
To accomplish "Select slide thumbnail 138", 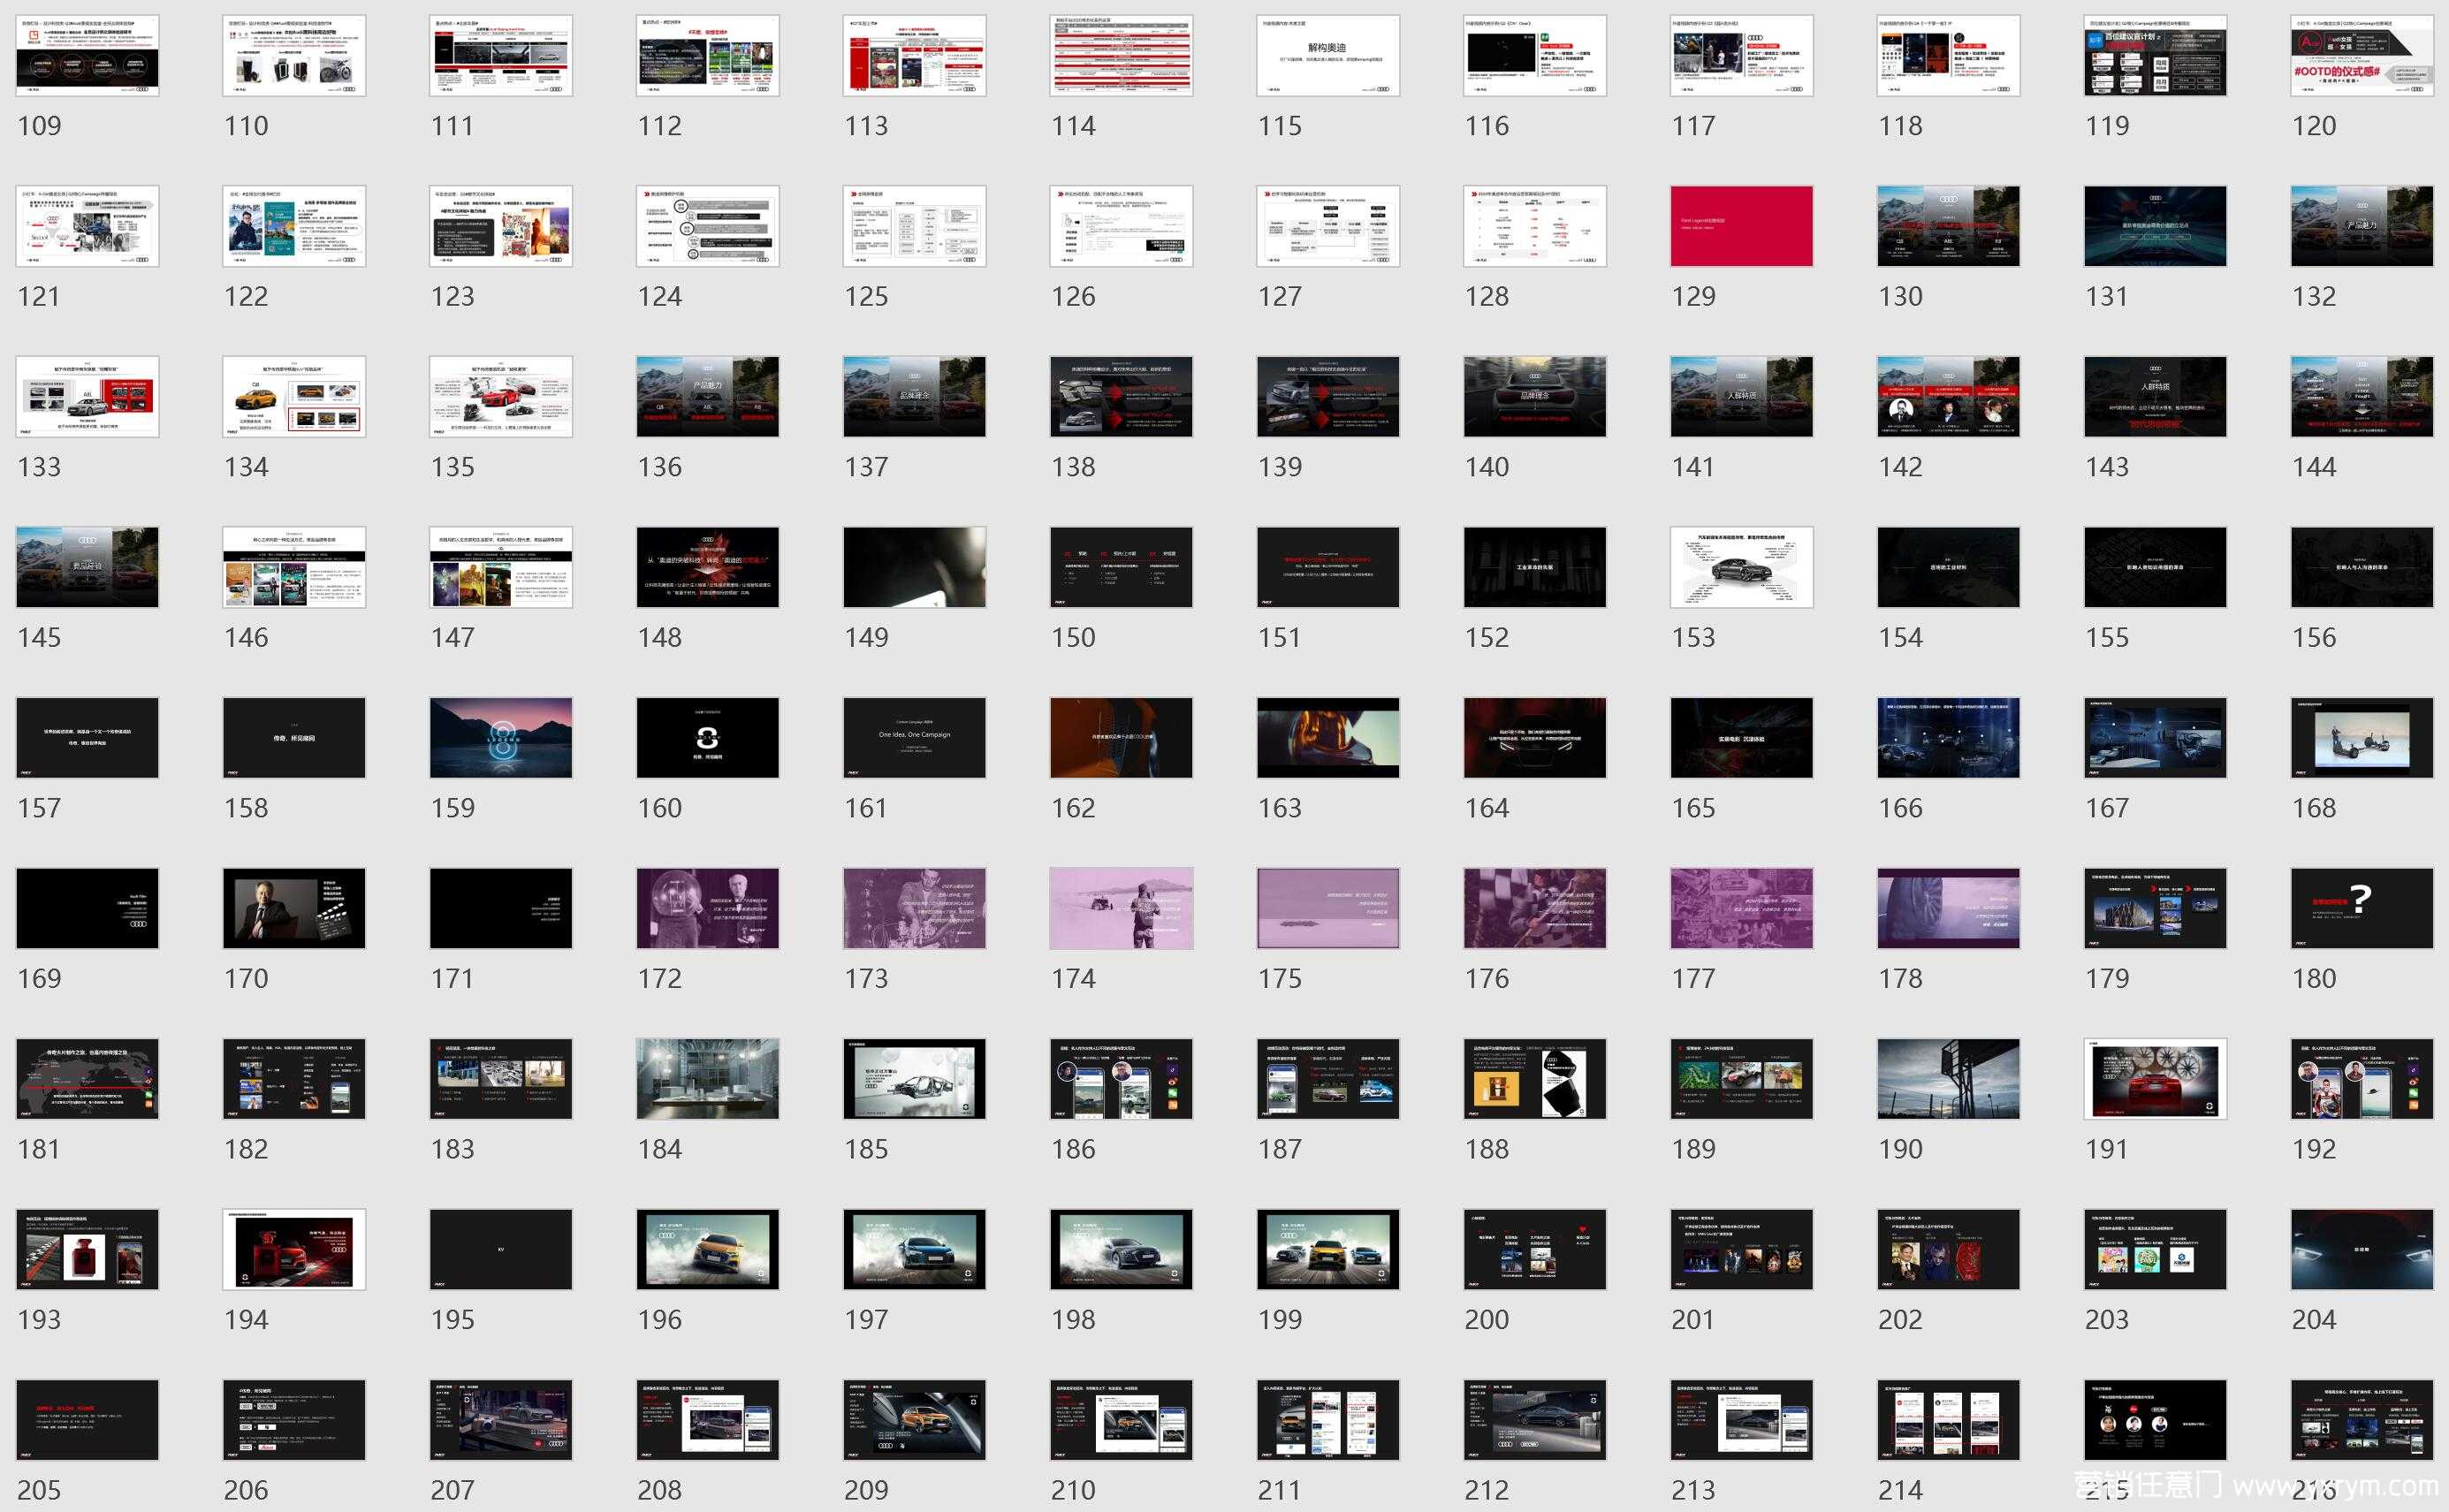I will (1121, 397).
